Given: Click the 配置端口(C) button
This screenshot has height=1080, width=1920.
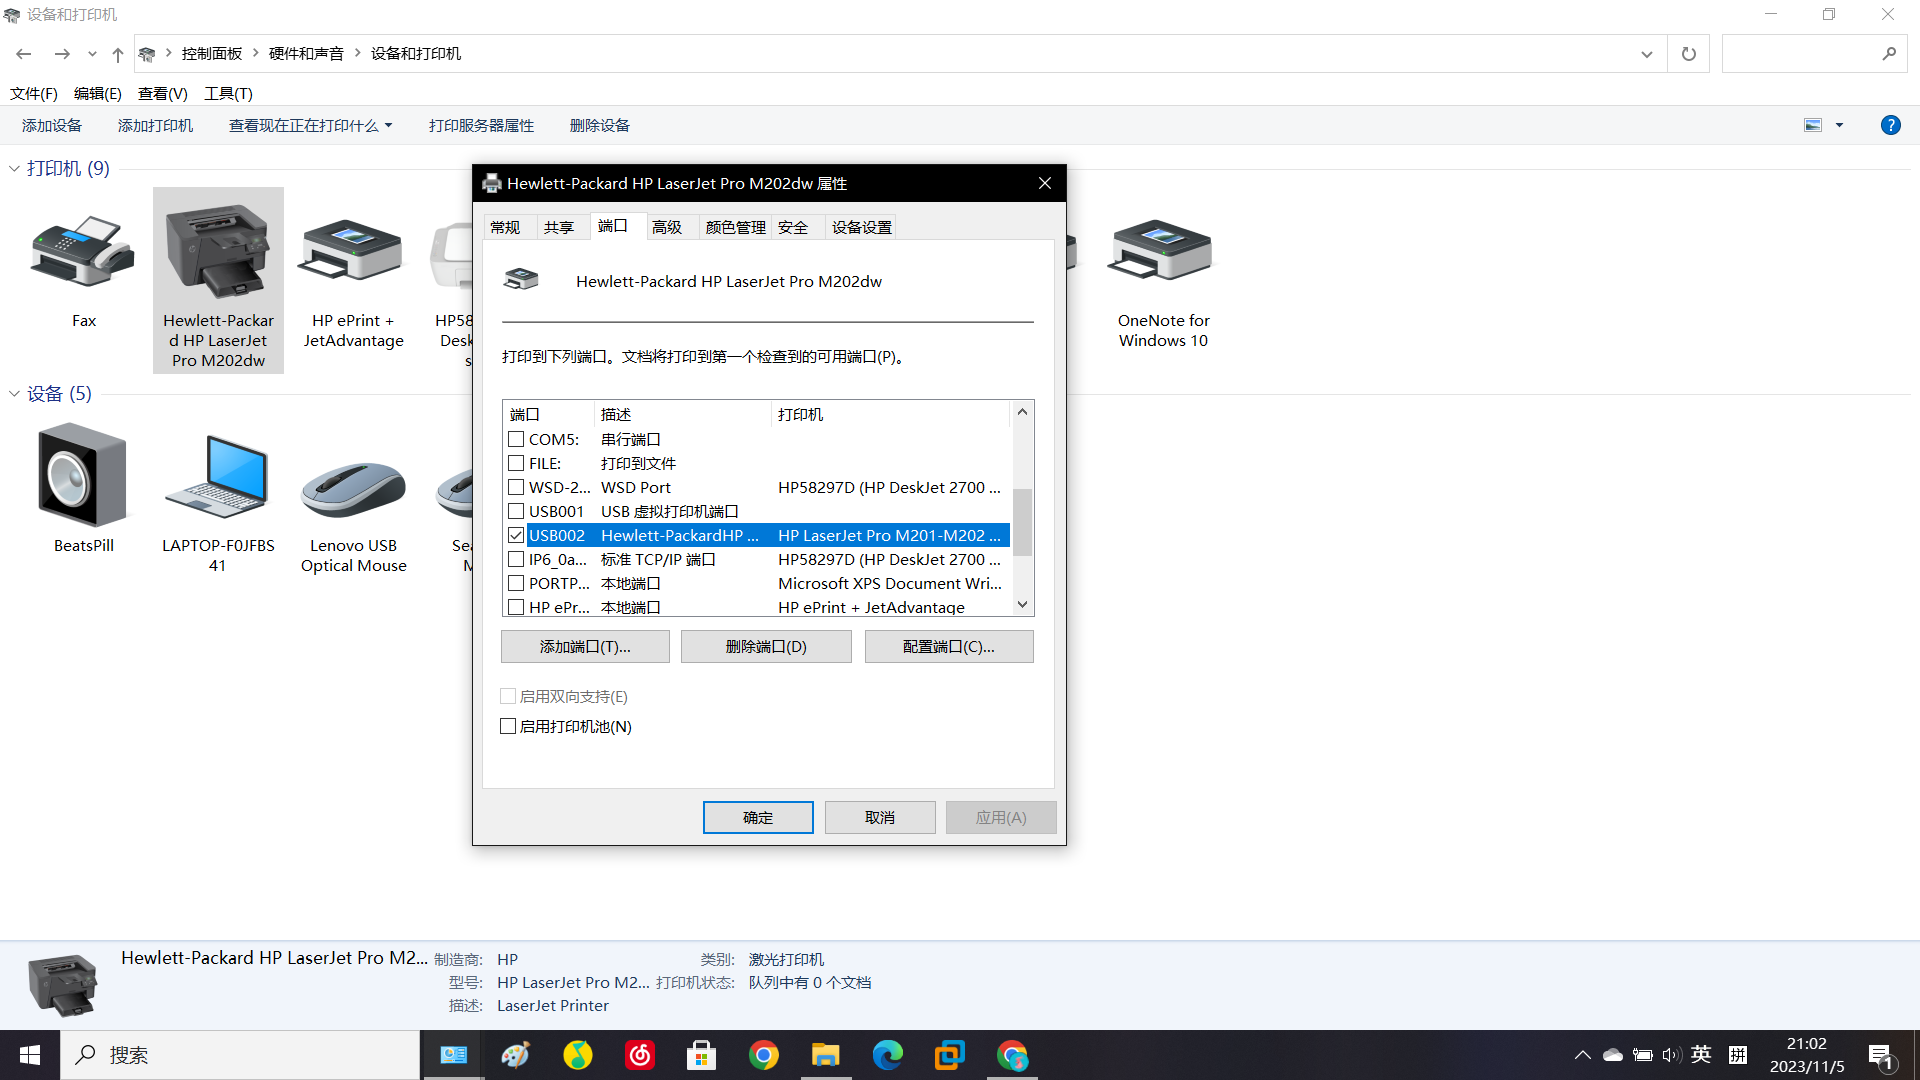Looking at the screenshot, I should (948, 646).
